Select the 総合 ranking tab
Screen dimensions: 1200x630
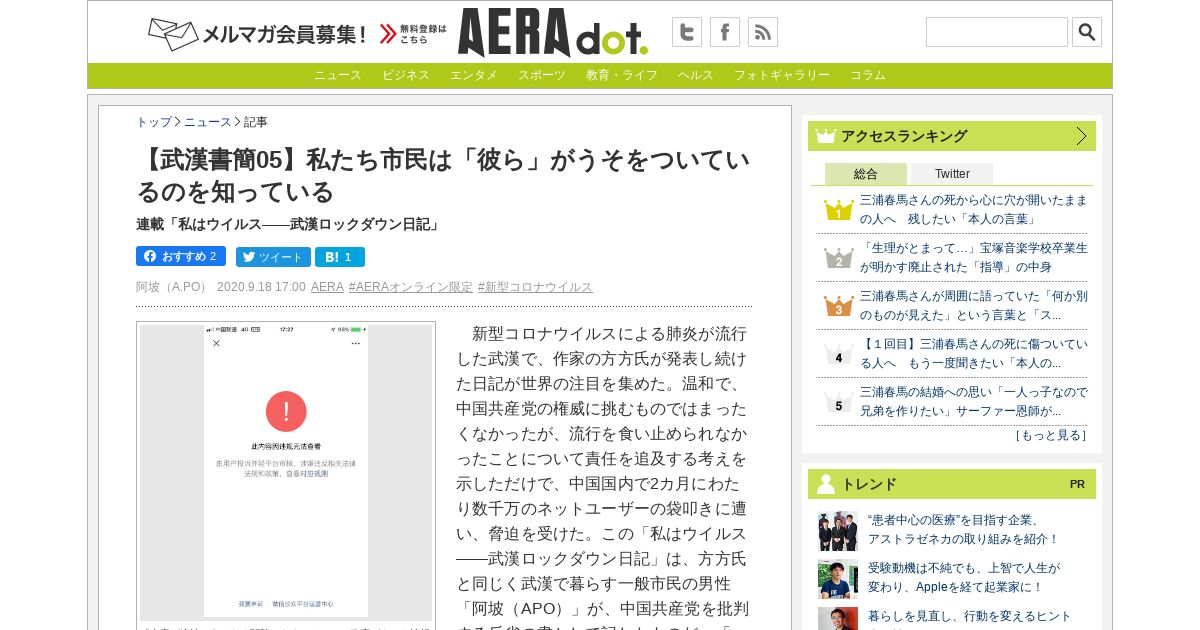click(866, 174)
